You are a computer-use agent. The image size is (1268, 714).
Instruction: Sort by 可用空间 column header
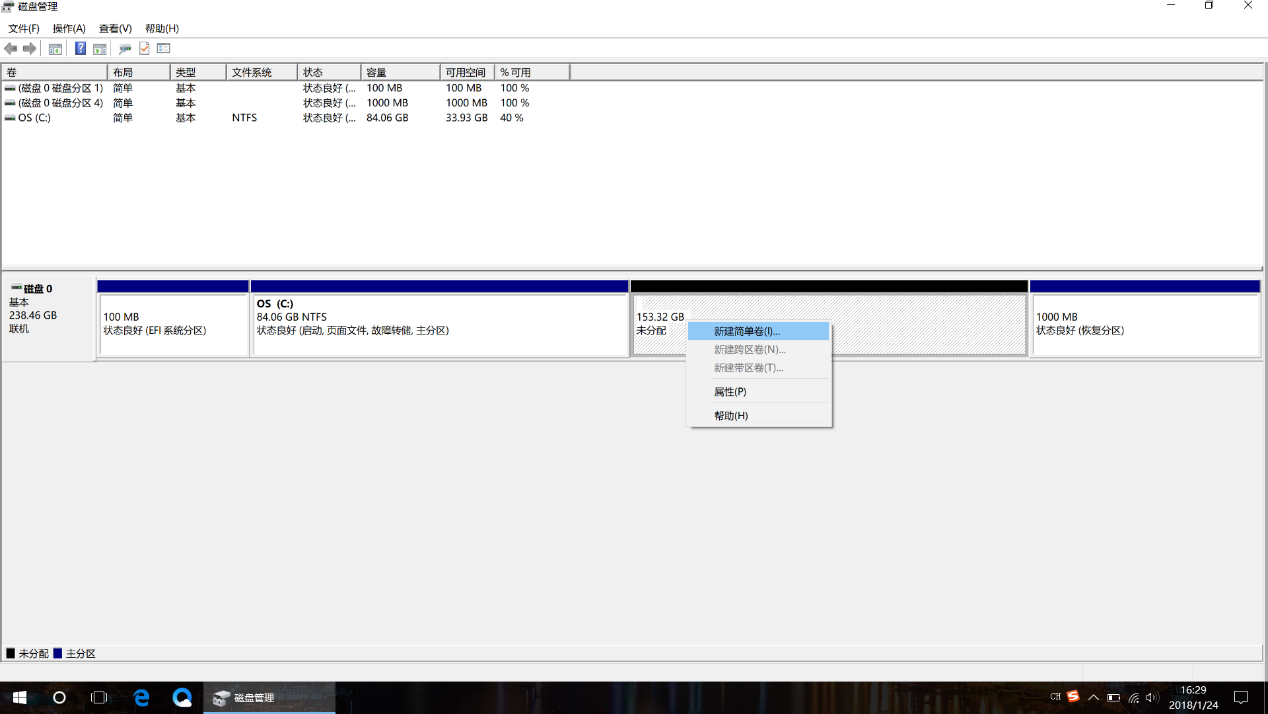[x=466, y=73]
